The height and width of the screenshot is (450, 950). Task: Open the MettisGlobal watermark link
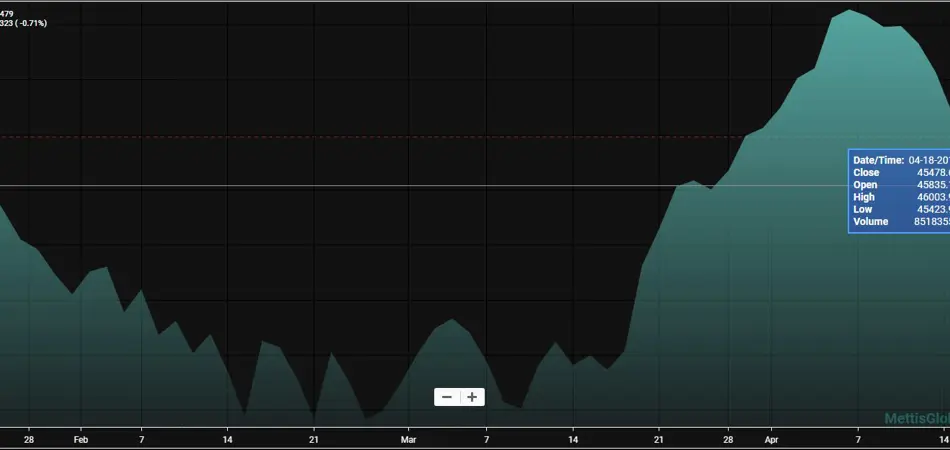(x=916, y=419)
